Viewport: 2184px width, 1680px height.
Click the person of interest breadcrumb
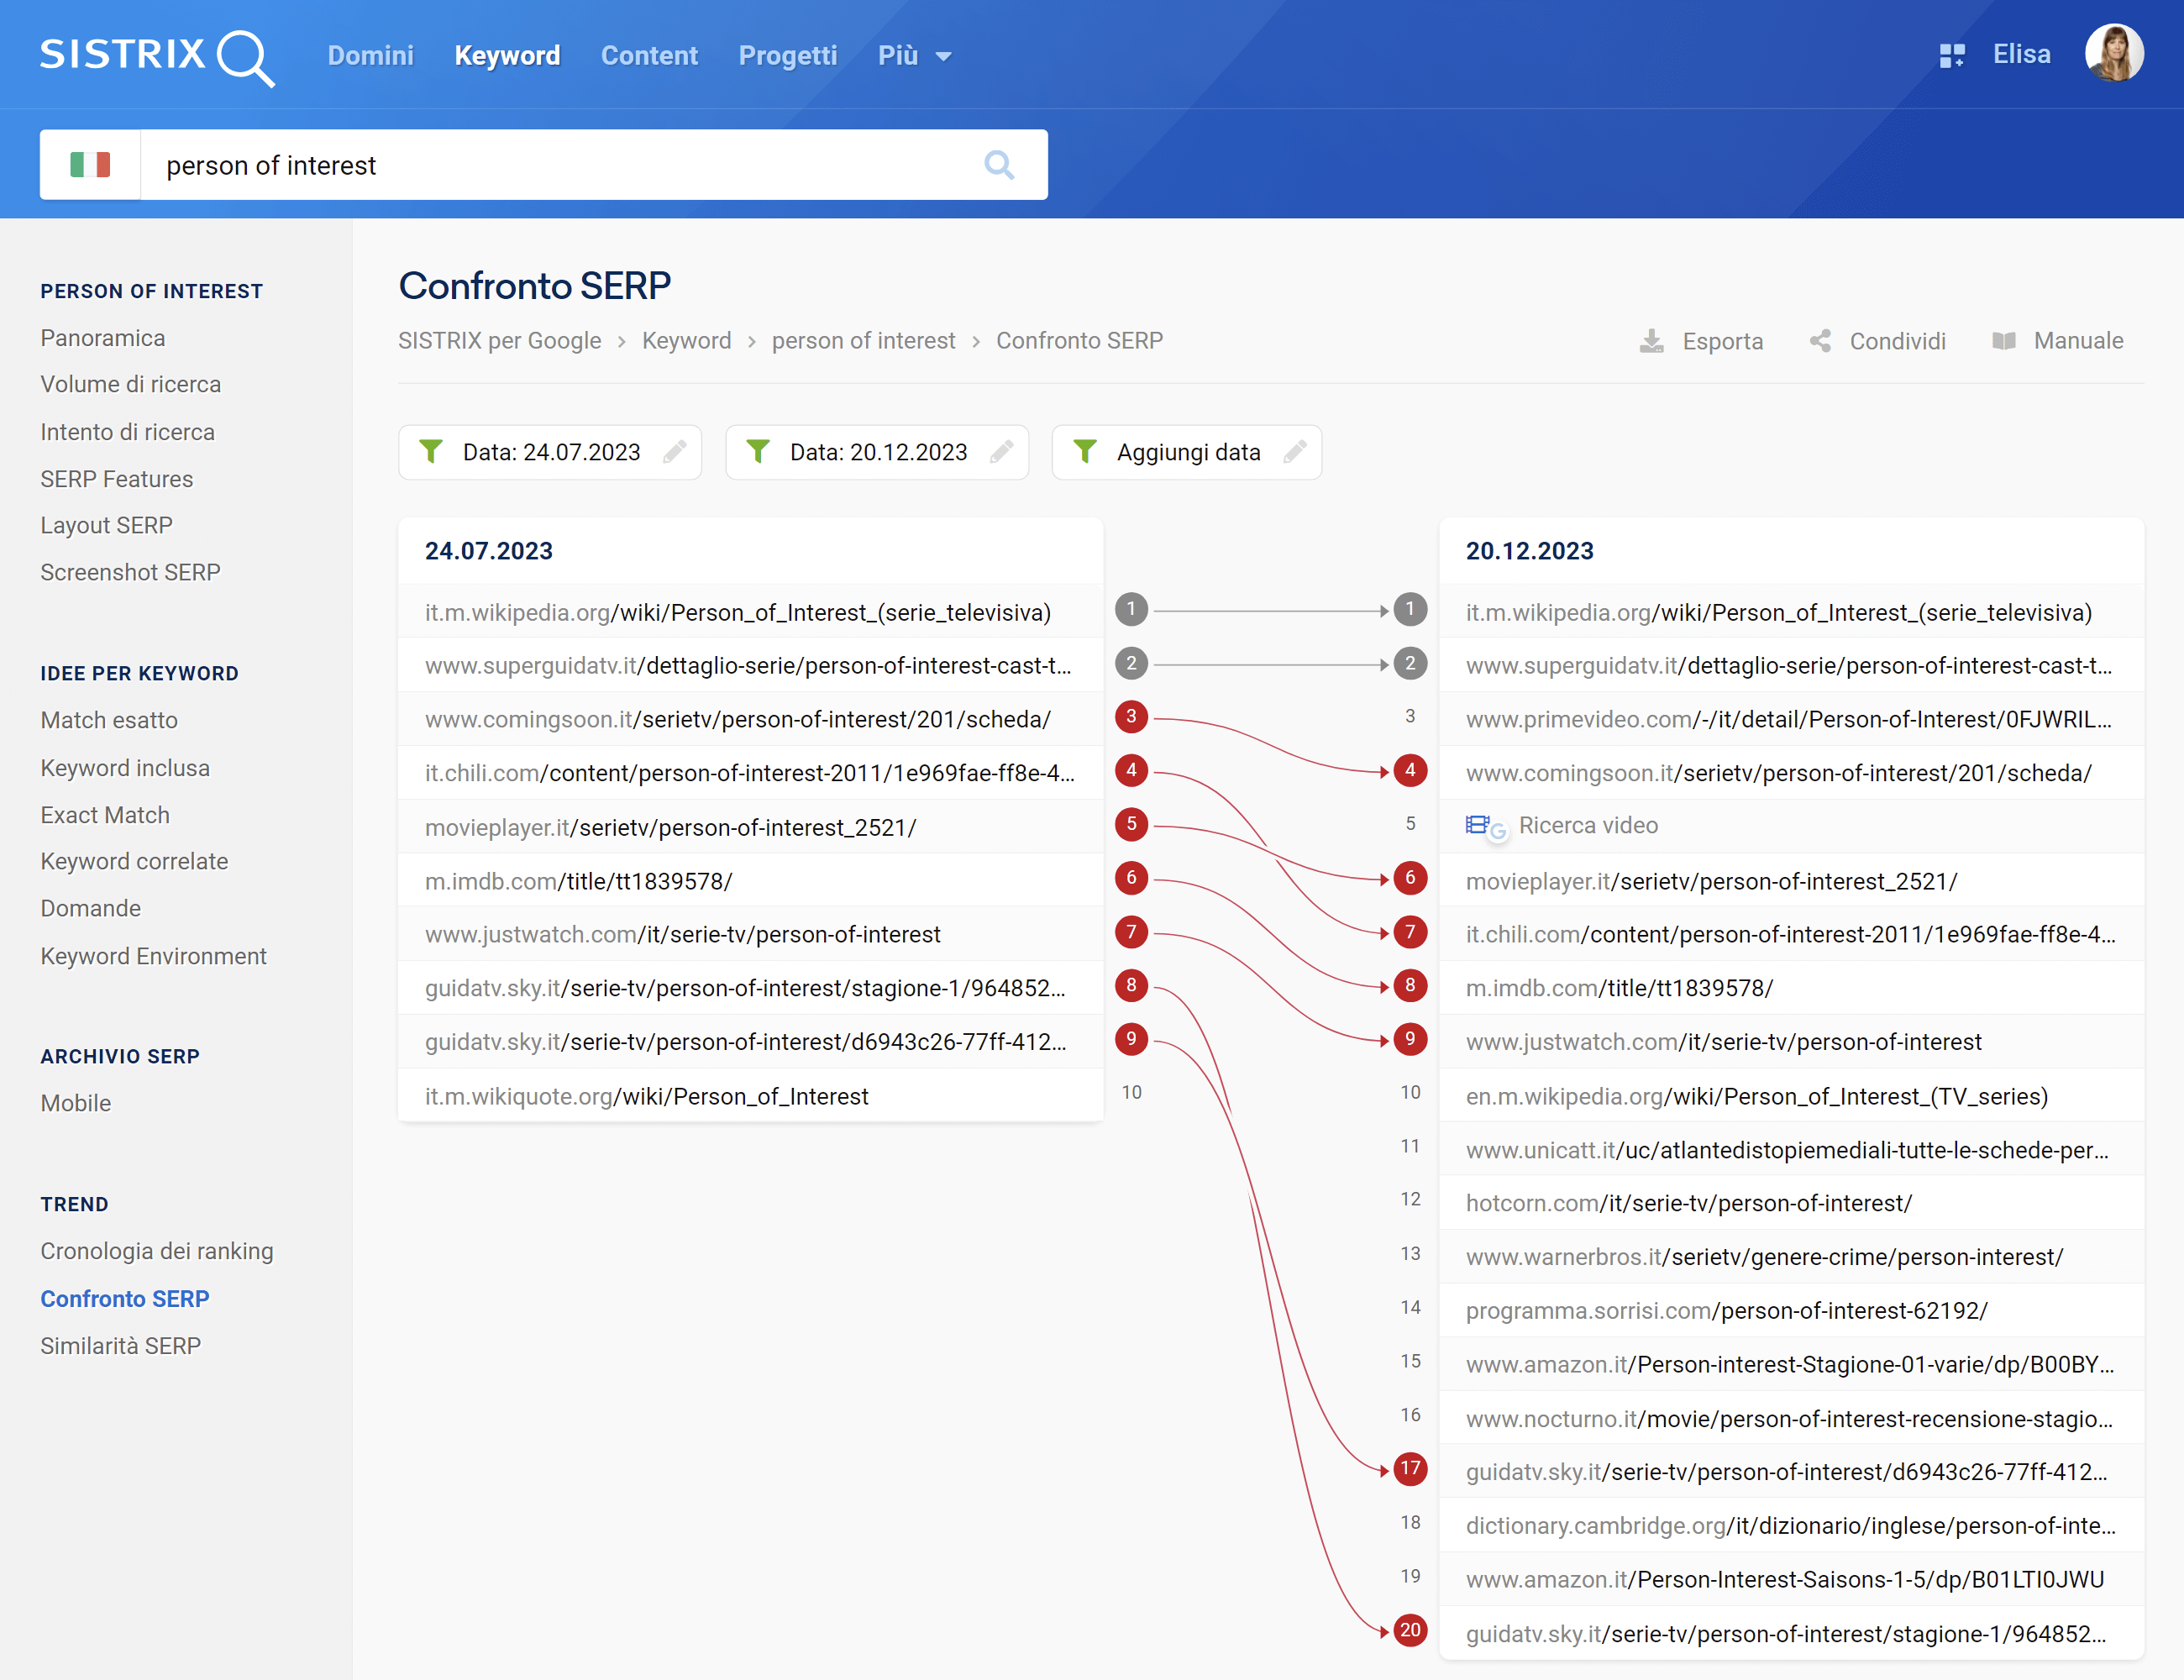tap(864, 341)
